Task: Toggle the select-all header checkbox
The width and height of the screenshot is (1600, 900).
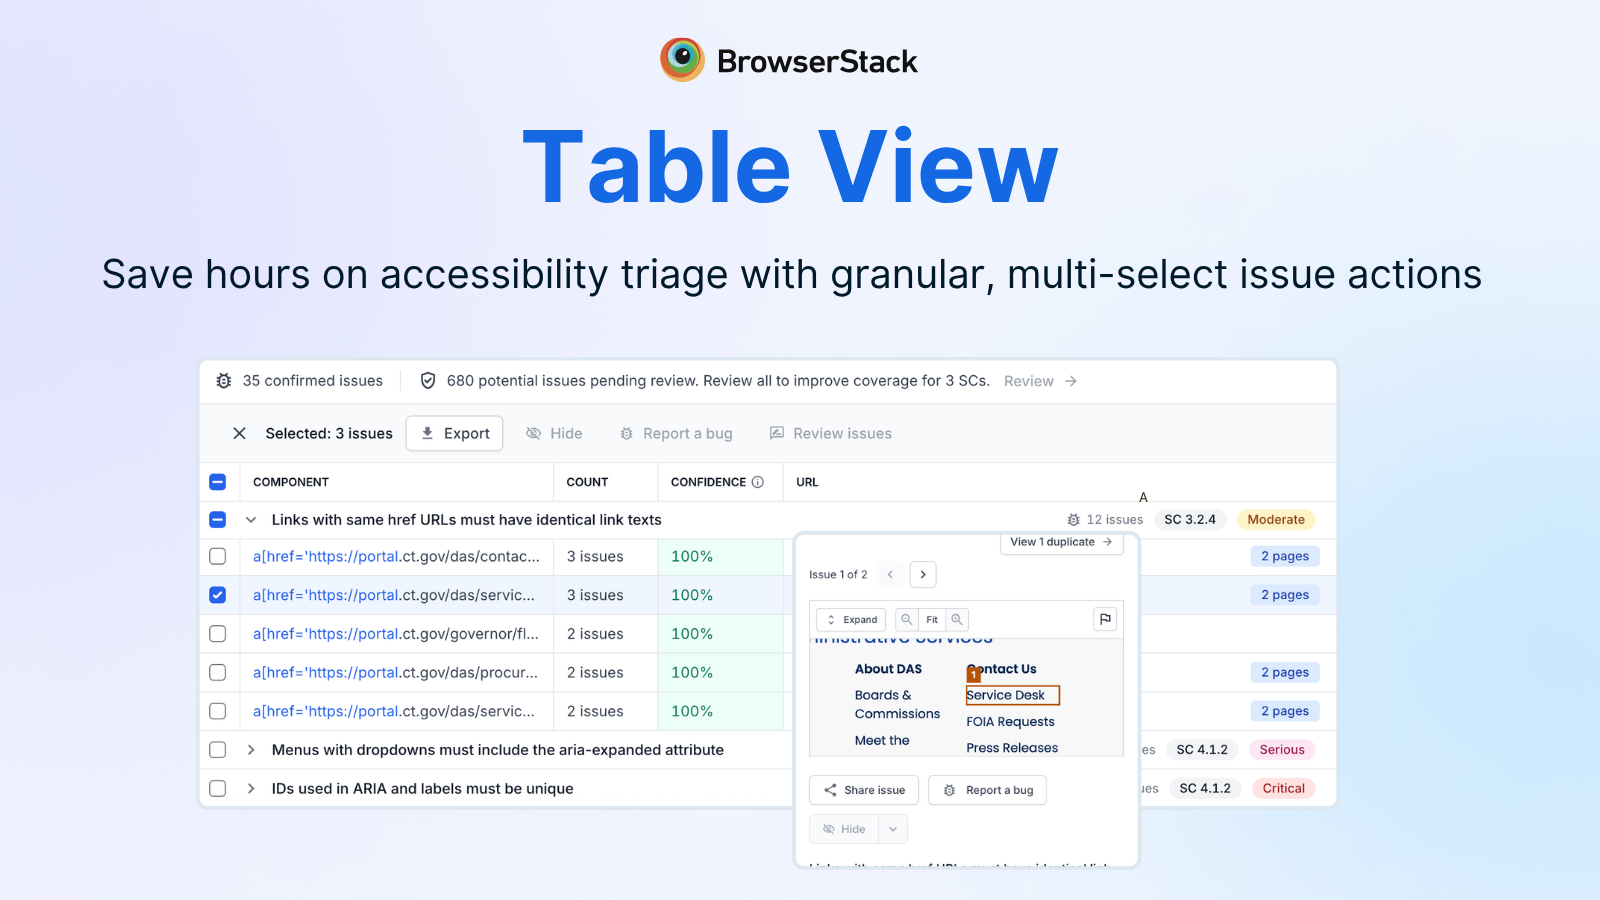Action: (217, 482)
